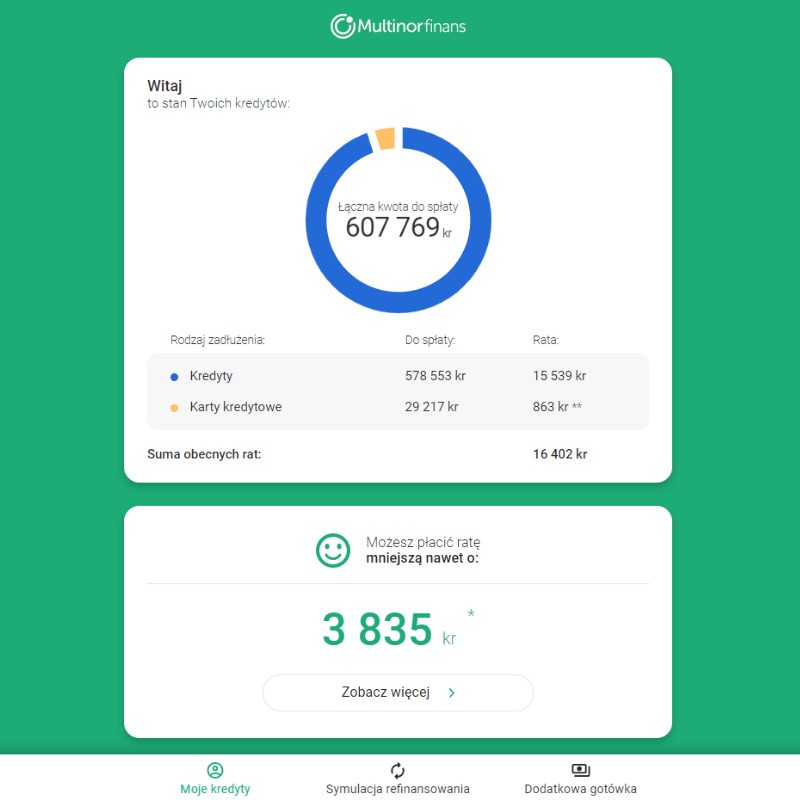This screenshot has width=800, height=800.
Task: Click the Moje kredyty person icon
Action: [x=215, y=770]
